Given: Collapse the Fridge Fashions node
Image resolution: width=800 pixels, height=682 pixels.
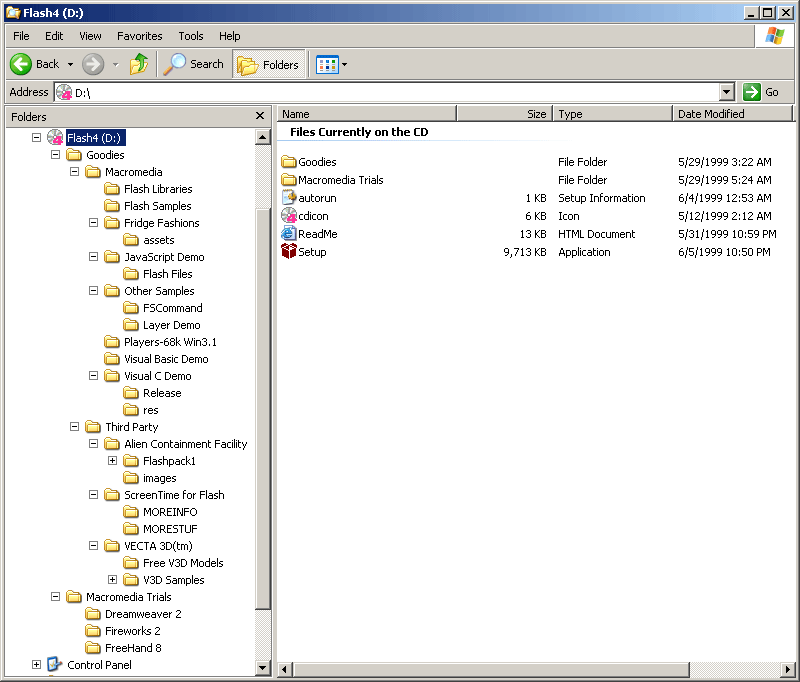Looking at the screenshot, I should pyautogui.click(x=93, y=222).
